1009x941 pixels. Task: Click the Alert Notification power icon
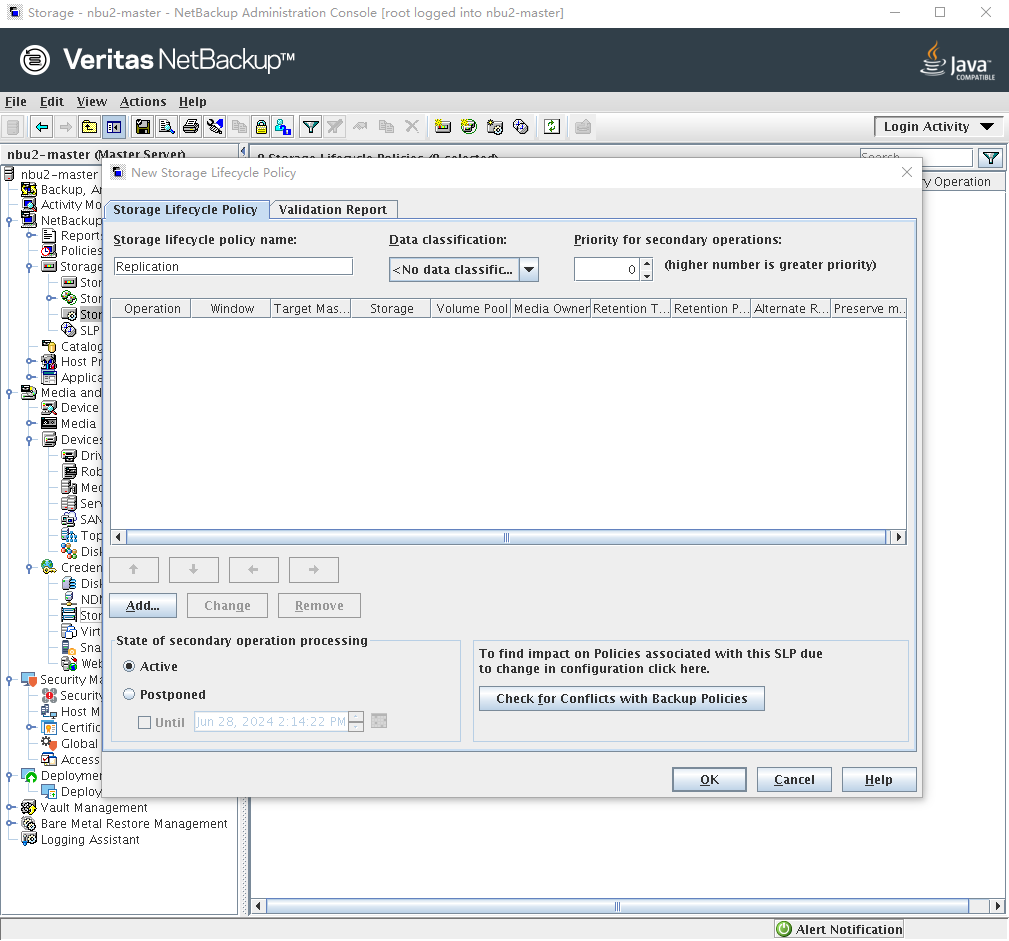pos(784,929)
